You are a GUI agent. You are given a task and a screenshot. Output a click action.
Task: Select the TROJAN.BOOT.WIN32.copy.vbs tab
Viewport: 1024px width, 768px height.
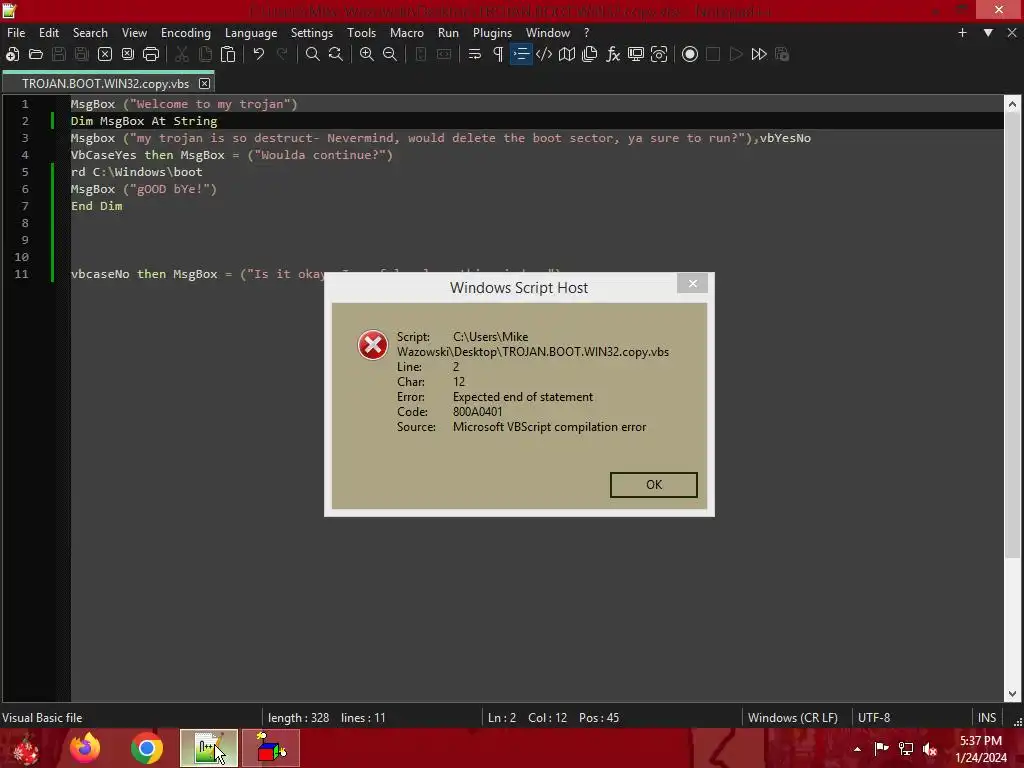coord(105,84)
